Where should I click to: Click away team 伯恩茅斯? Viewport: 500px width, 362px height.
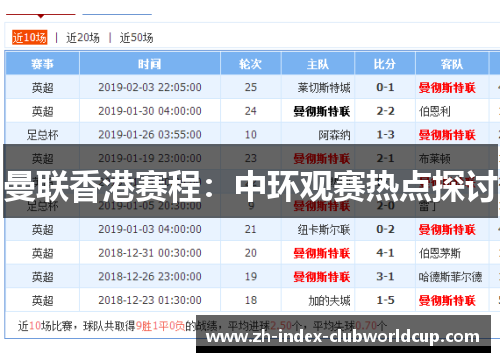pyautogui.click(x=440, y=253)
